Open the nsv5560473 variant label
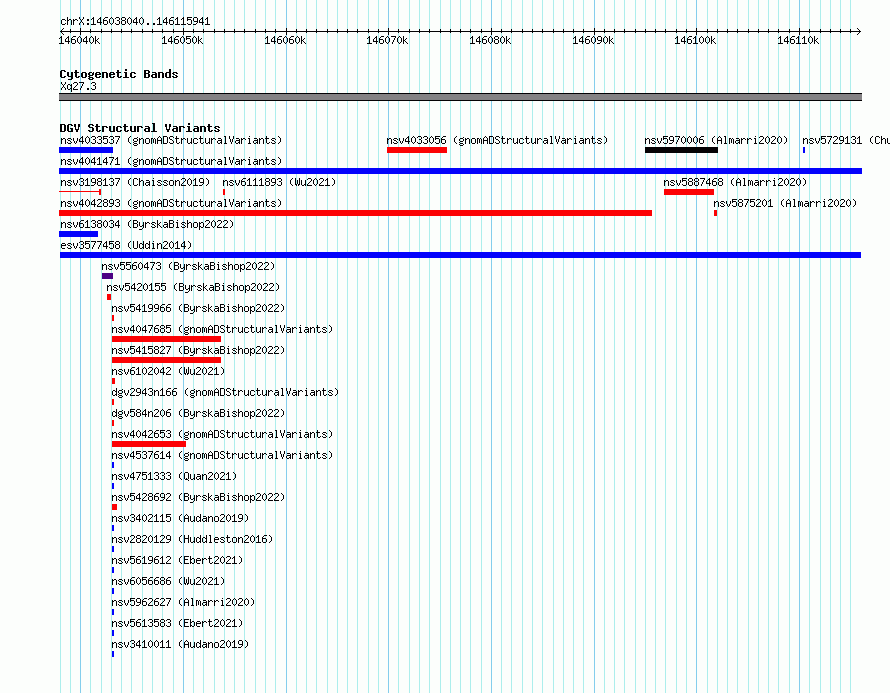Viewport: 890px width, 693px height. click(x=188, y=266)
